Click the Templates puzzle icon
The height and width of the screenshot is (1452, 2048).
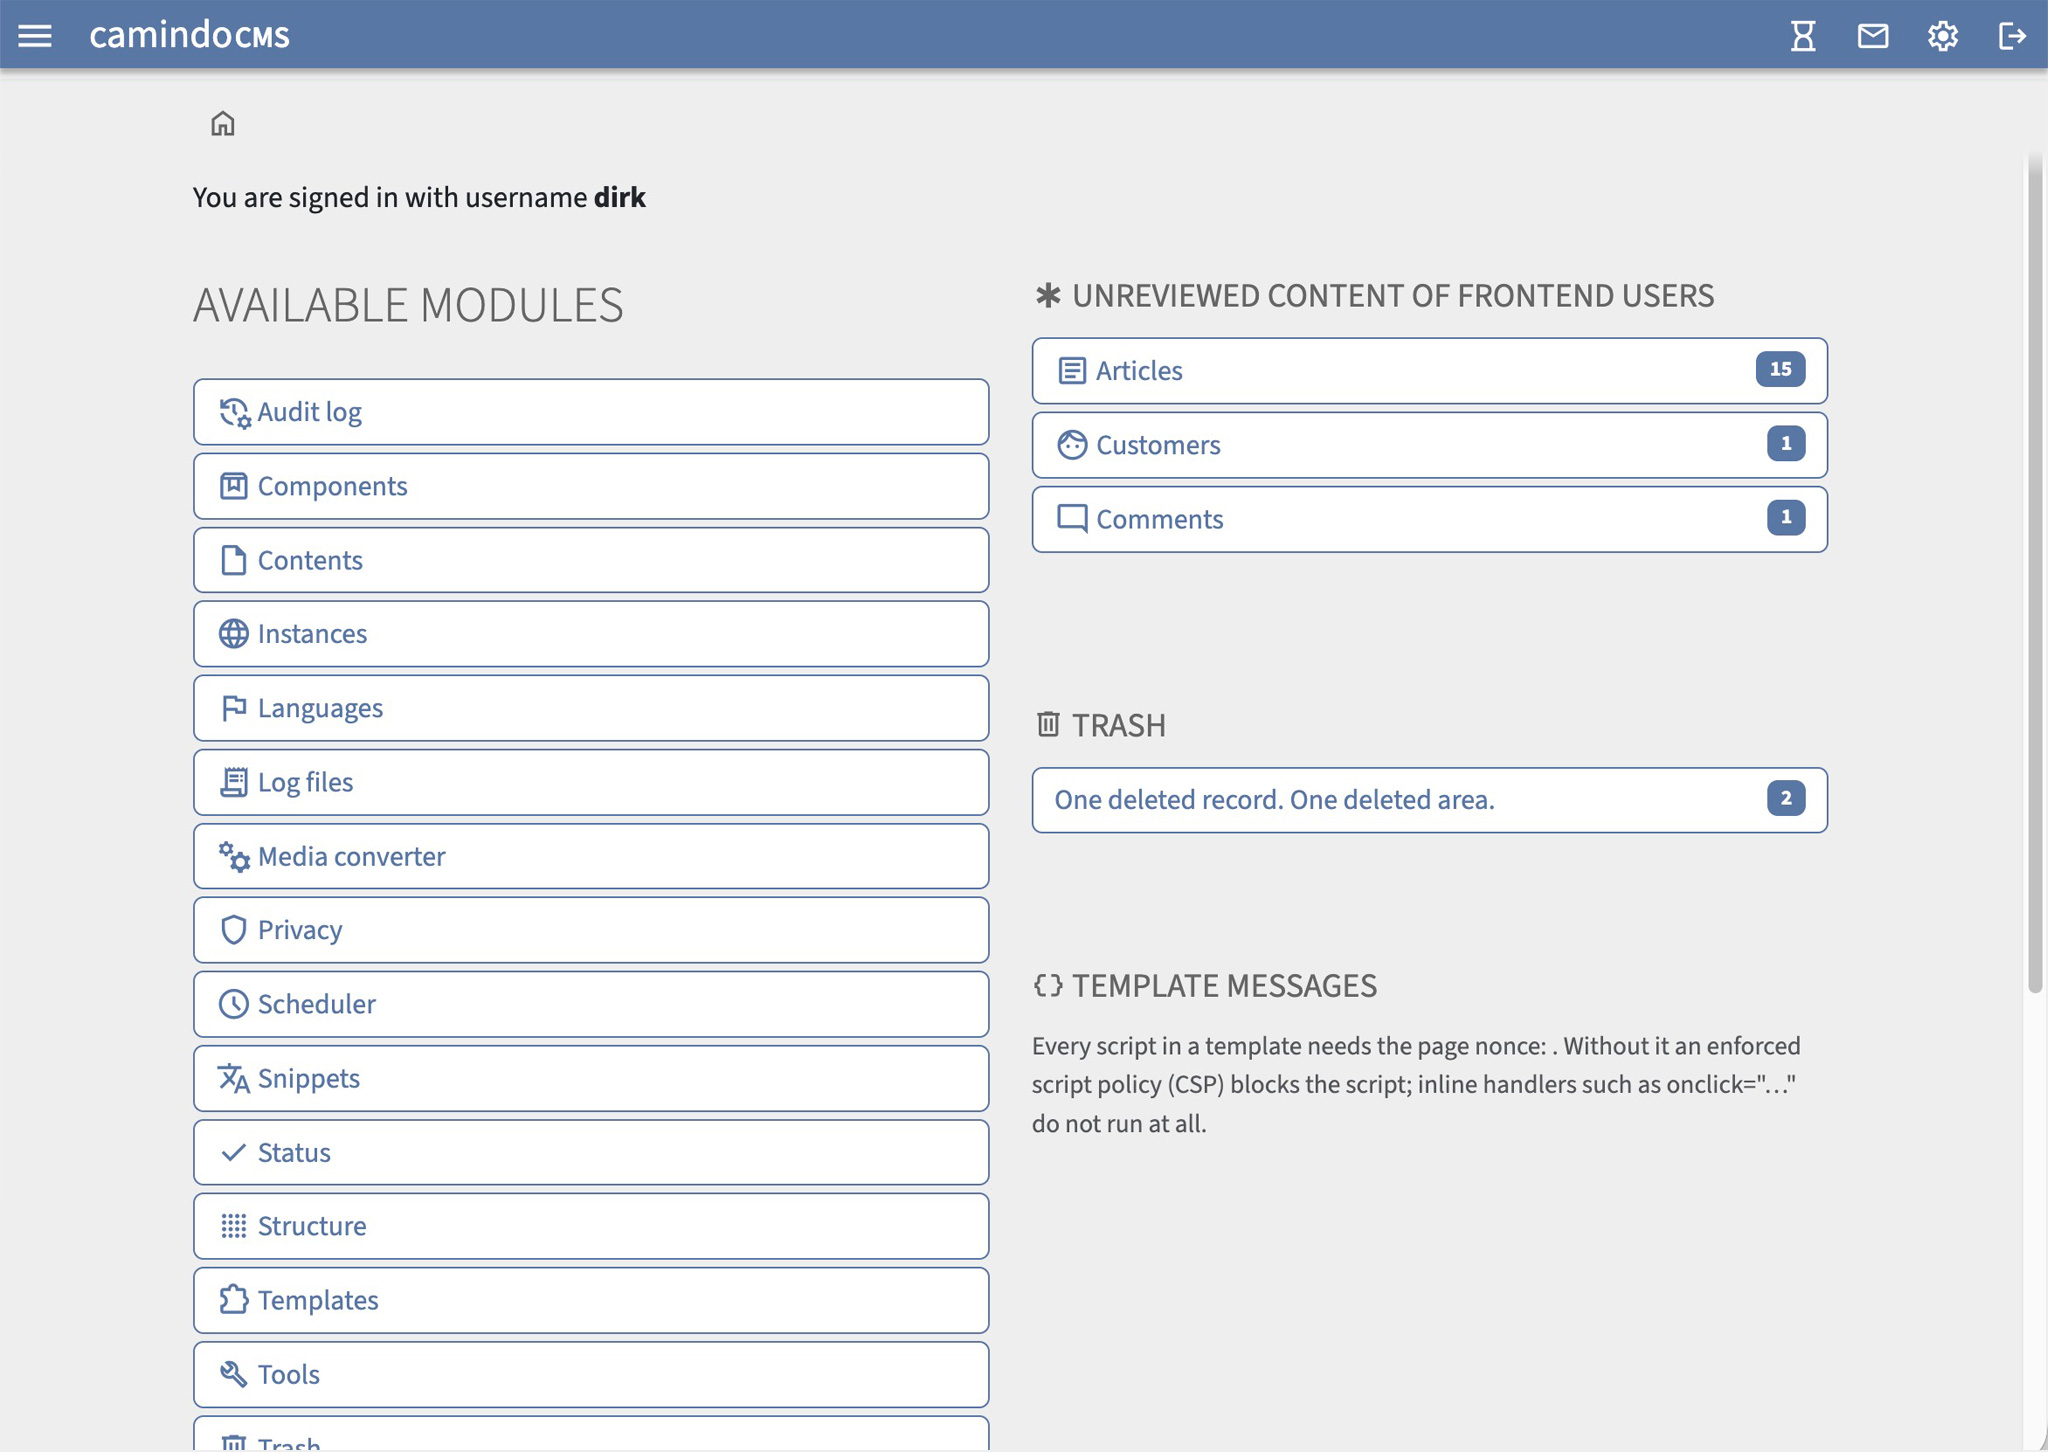(233, 1300)
